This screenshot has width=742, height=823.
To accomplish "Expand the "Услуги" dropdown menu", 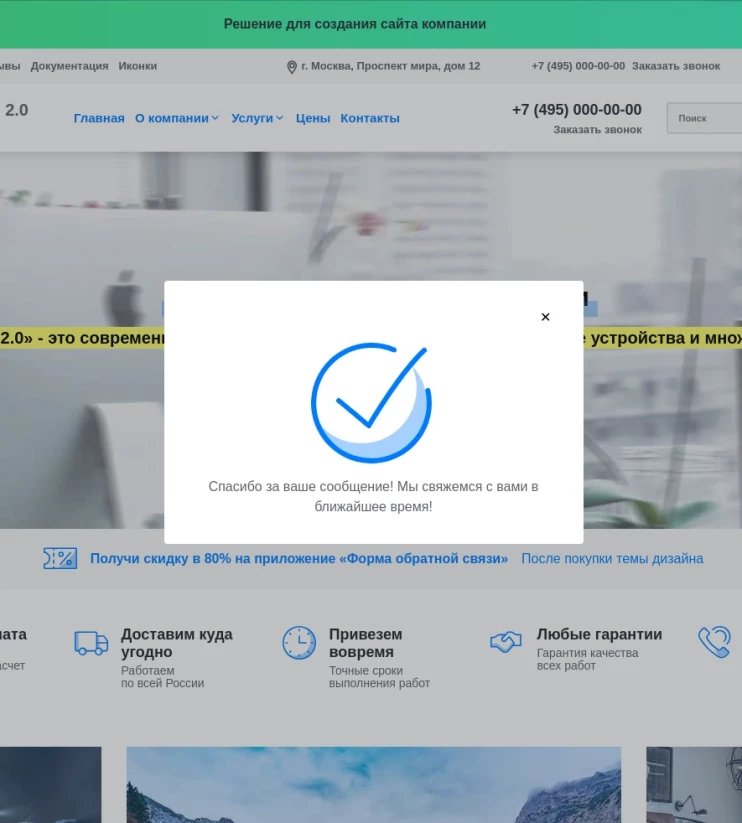I will coord(257,118).
